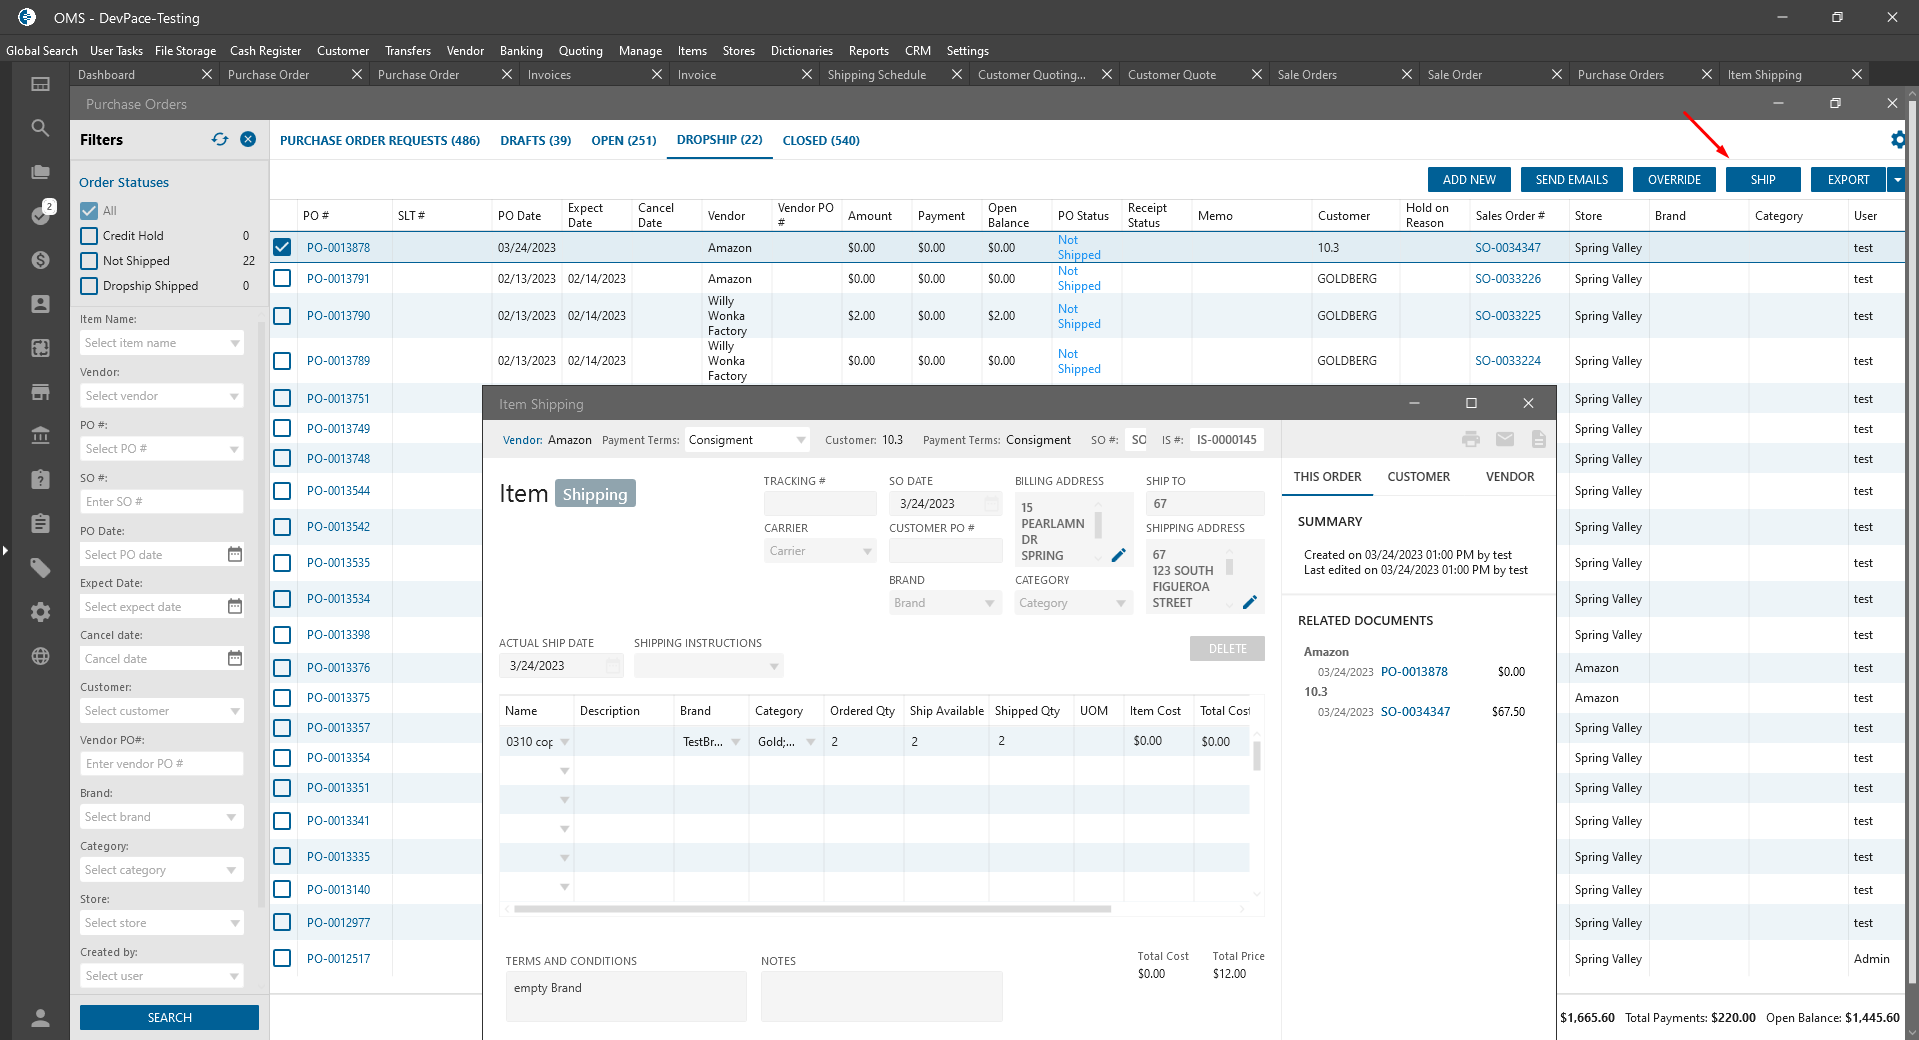Open the tag icon in the left sidebar
The width and height of the screenshot is (1919, 1040).
(40, 568)
